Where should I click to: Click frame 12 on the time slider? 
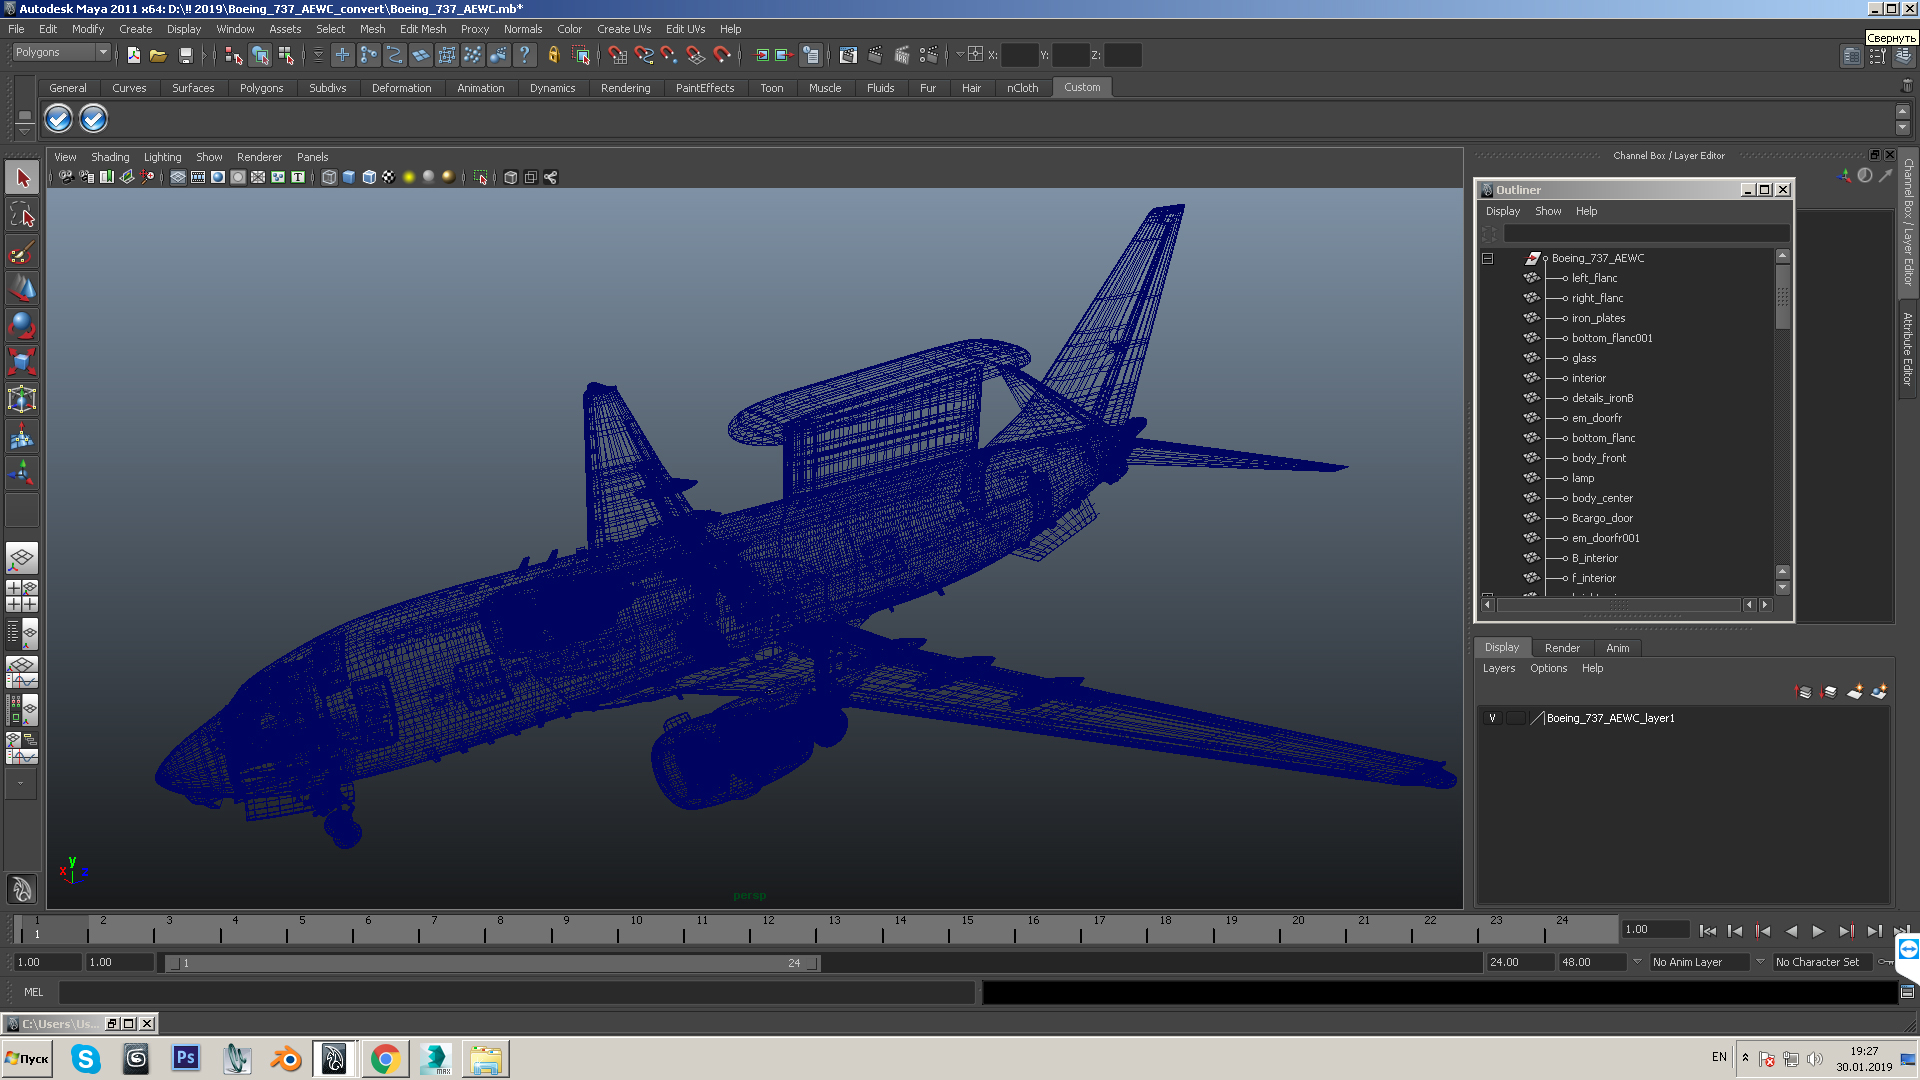click(766, 932)
